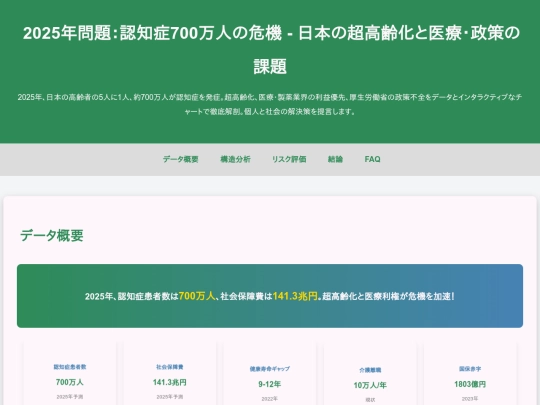Viewport: 540px width, 405px height.
Task: Go to the 構造分析 section link
Action: click(x=235, y=159)
